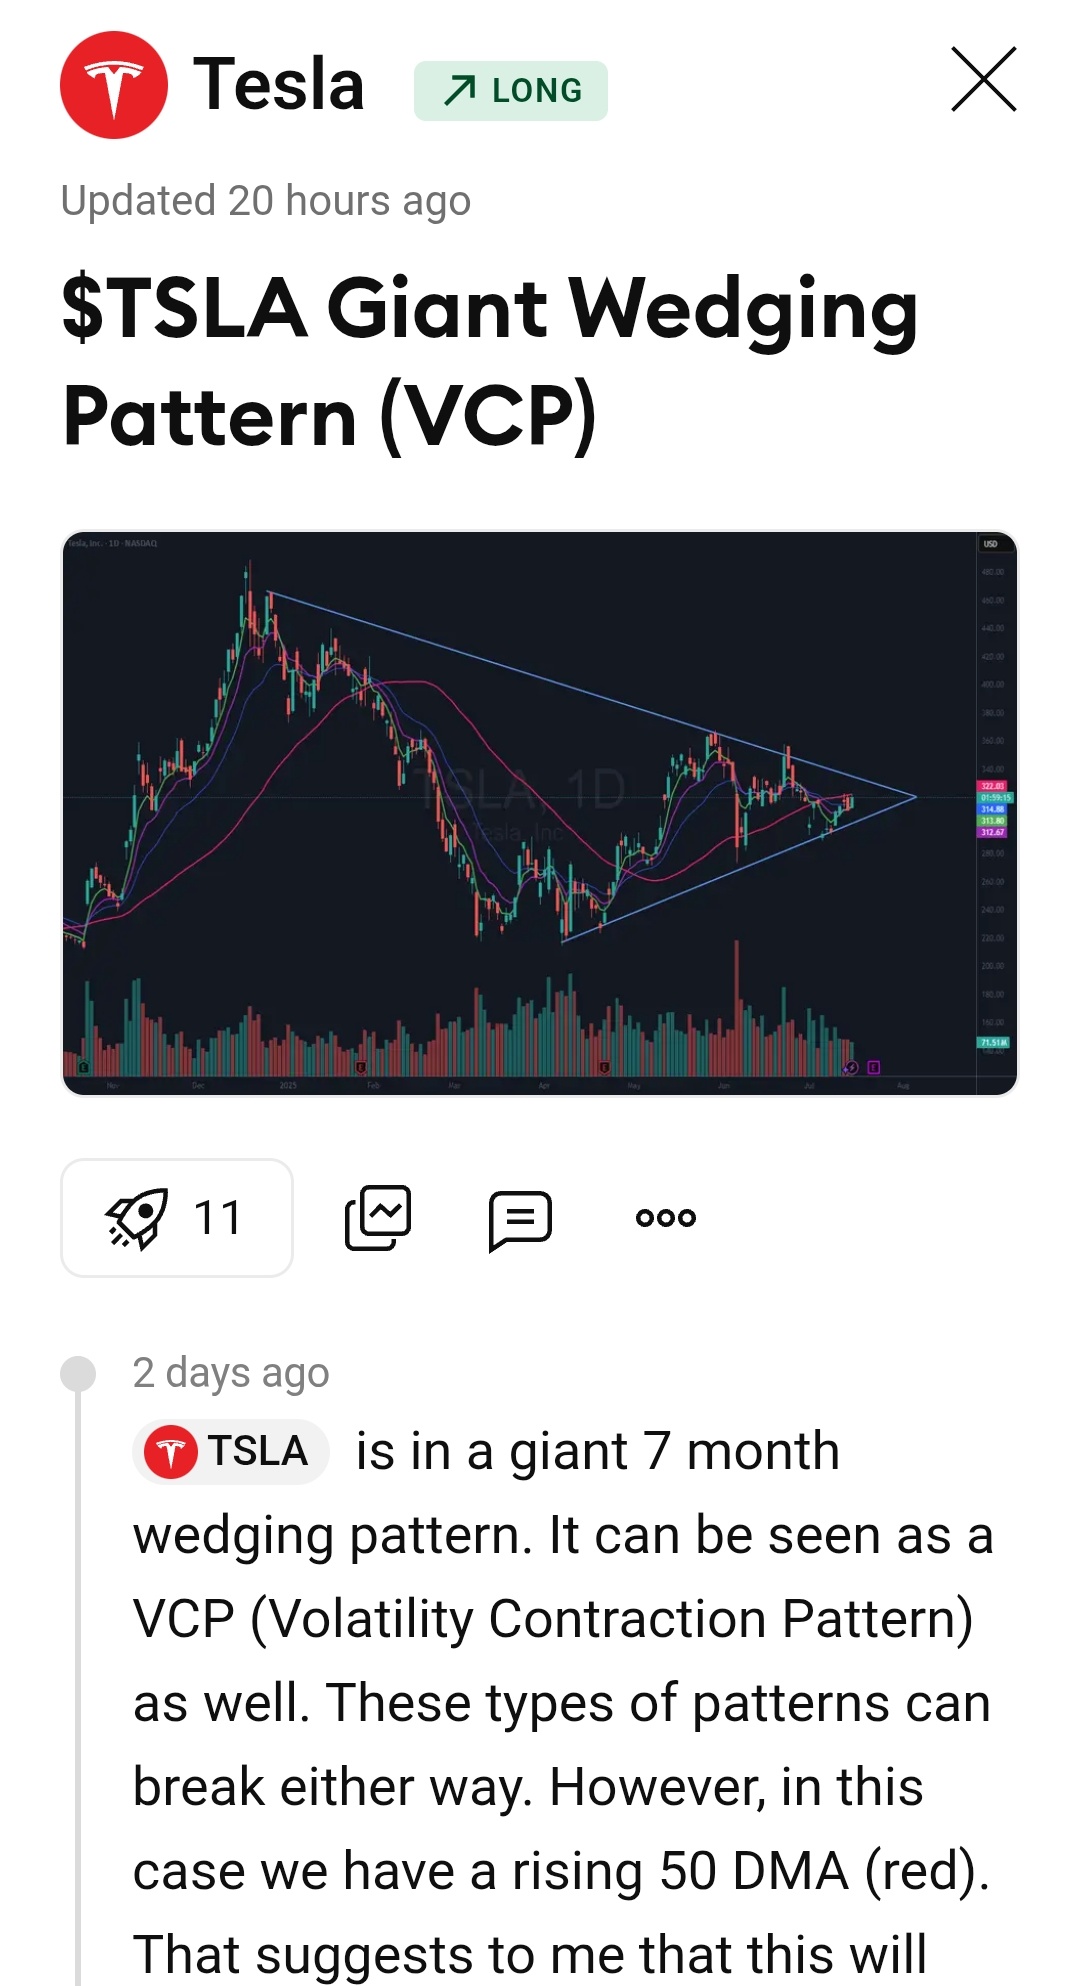Boost the idea with the rocket button

(177, 1218)
